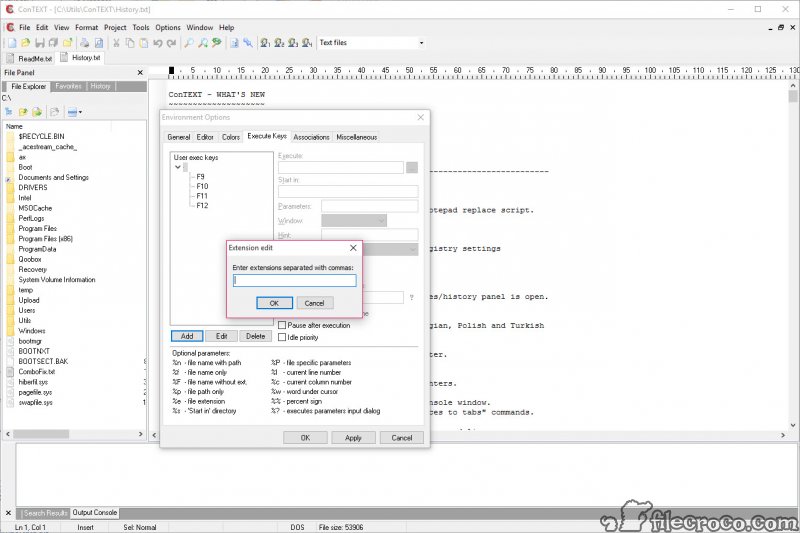The width and height of the screenshot is (800, 533).
Task: Select the ComboFix.txt file row
Action: 36,372
